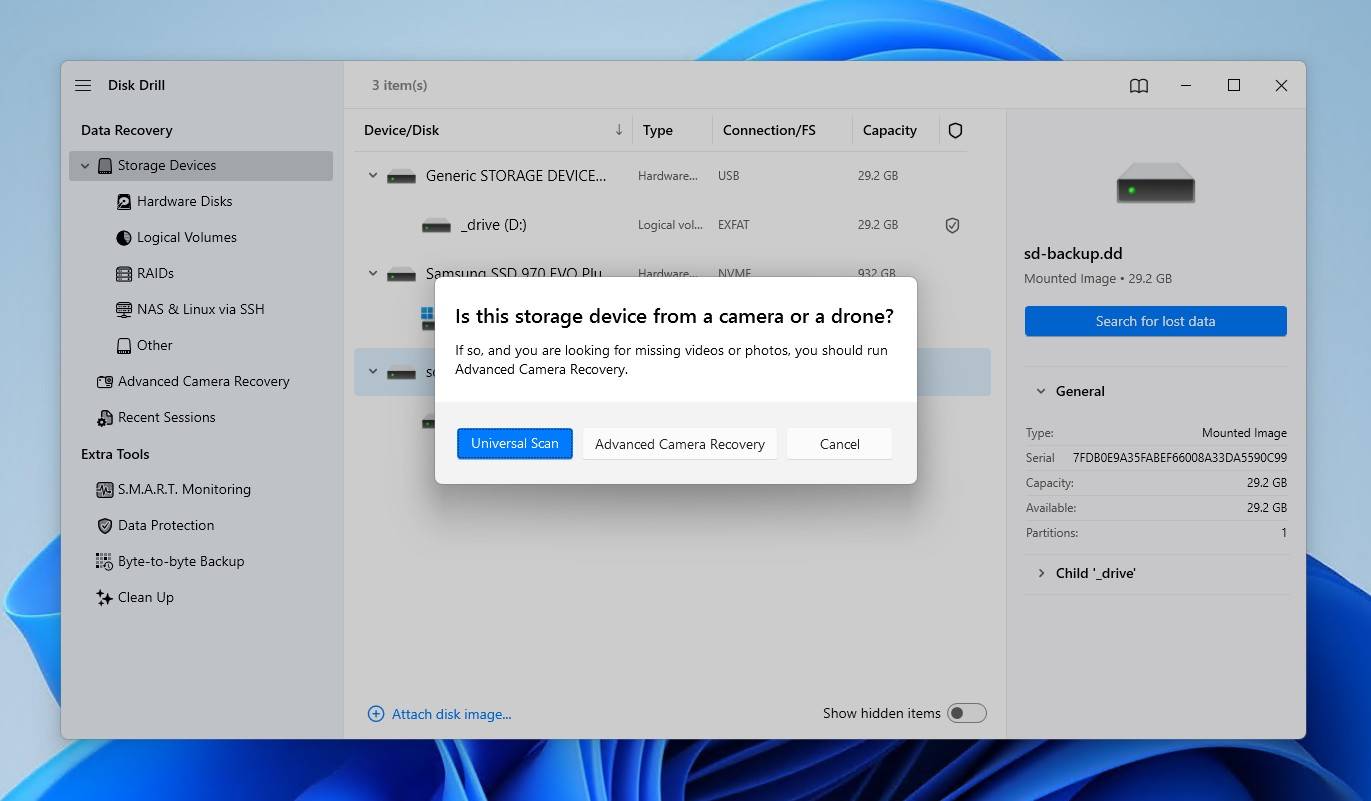Select Advanced Camera Recovery sidebar item
Image resolution: width=1371 pixels, height=801 pixels.
[x=203, y=382]
